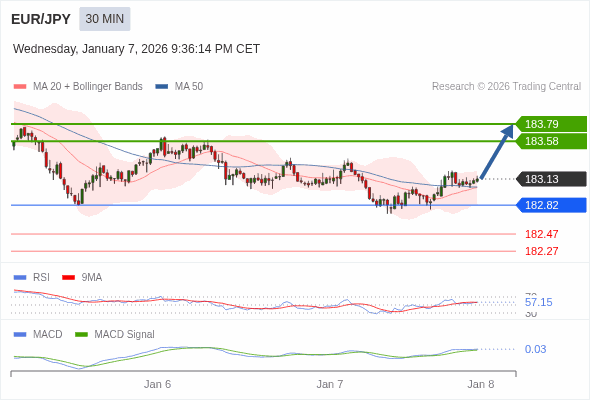This screenshot has height=400, width=590.
Task: Click the date 'Wednesday, January 7, 2026 9:36:14 PM CET'
Action: pyautogui.click(x=136, y=49)
